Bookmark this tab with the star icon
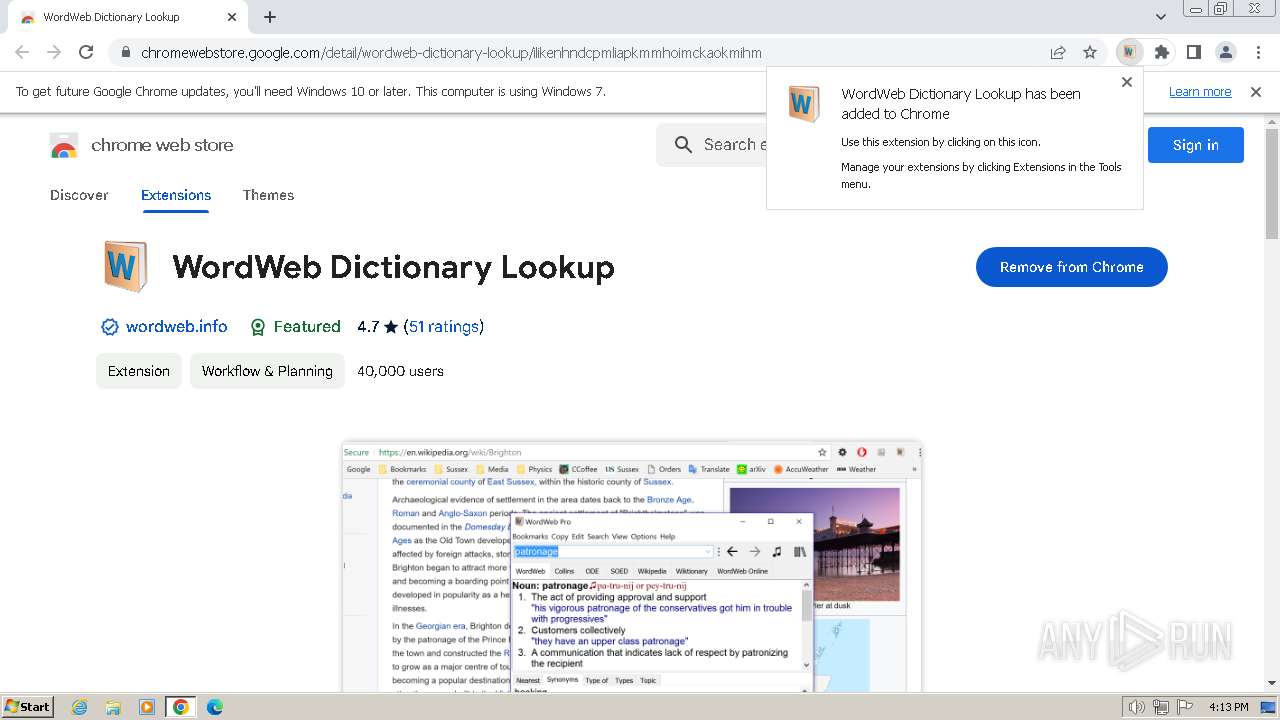The width and height of the screenshot is (1280, 720). pos(1090,52)
